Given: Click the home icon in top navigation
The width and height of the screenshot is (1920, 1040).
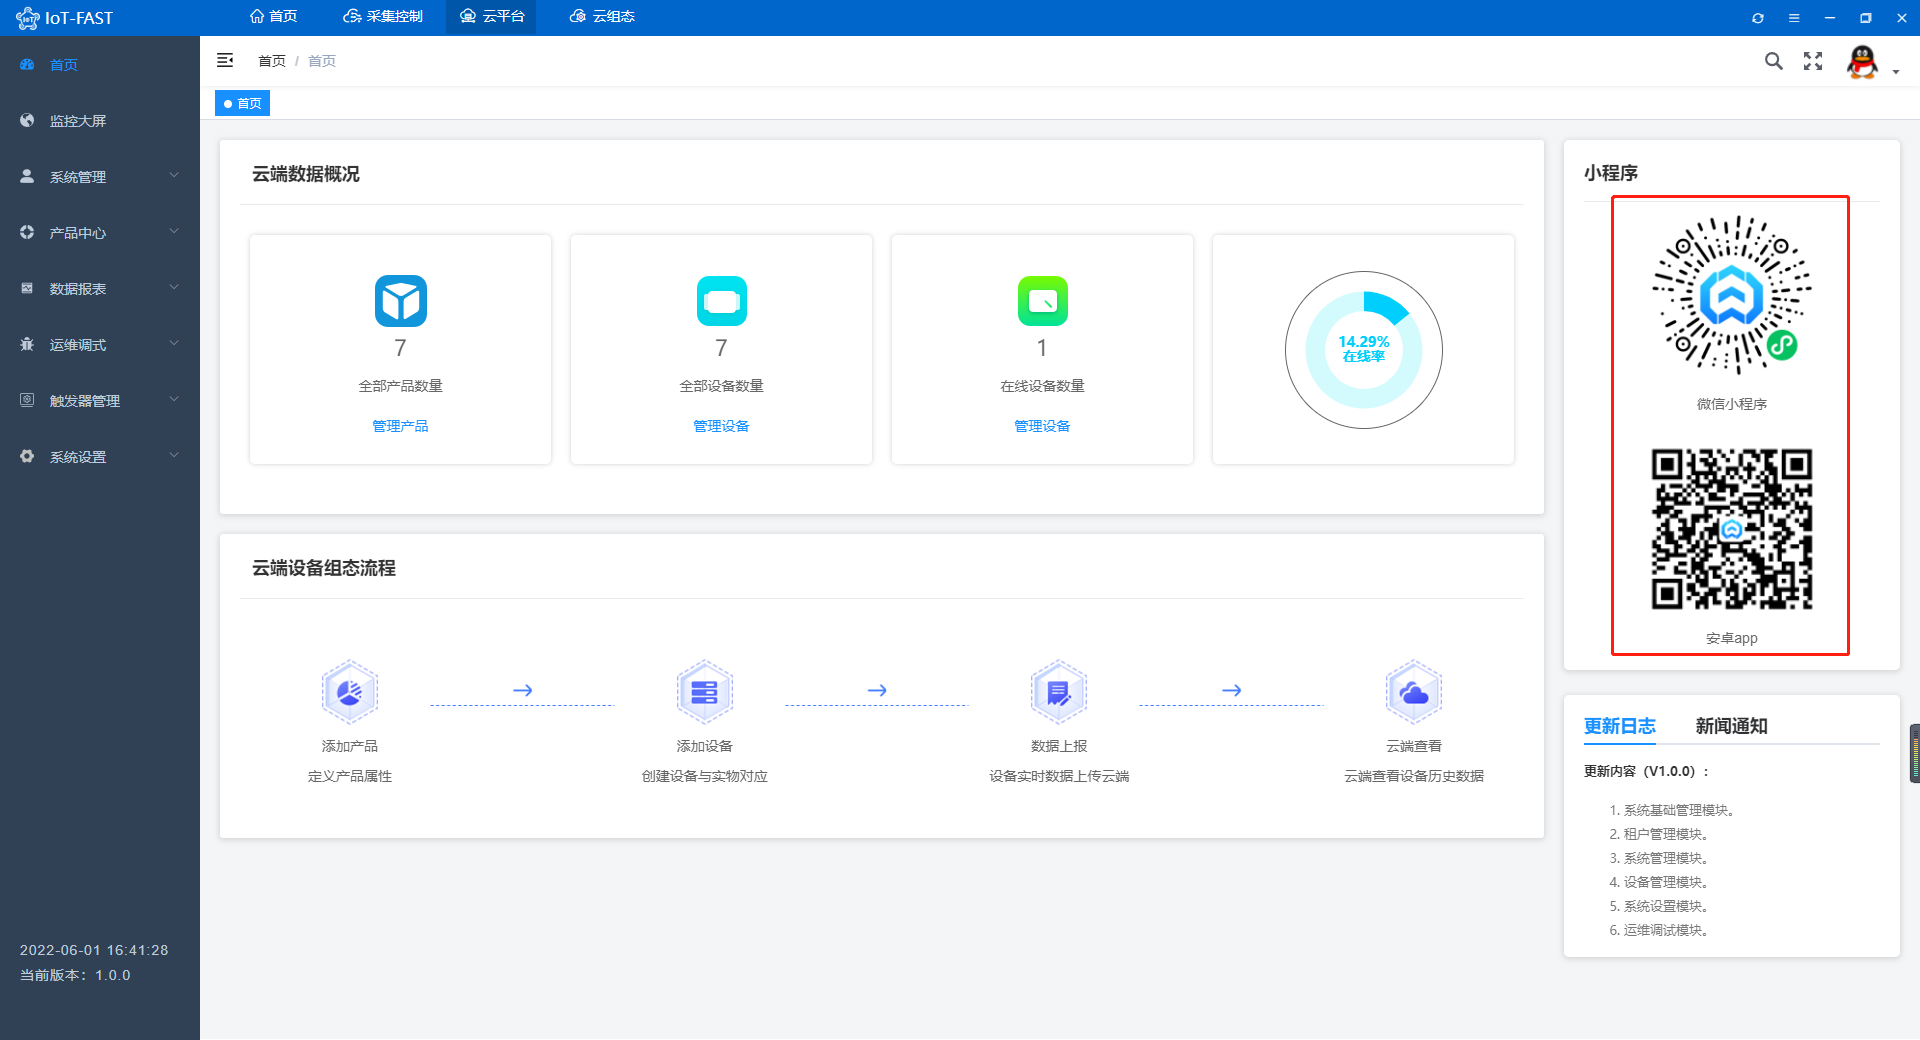Looking at the screenshot, I should click(257, 16).
